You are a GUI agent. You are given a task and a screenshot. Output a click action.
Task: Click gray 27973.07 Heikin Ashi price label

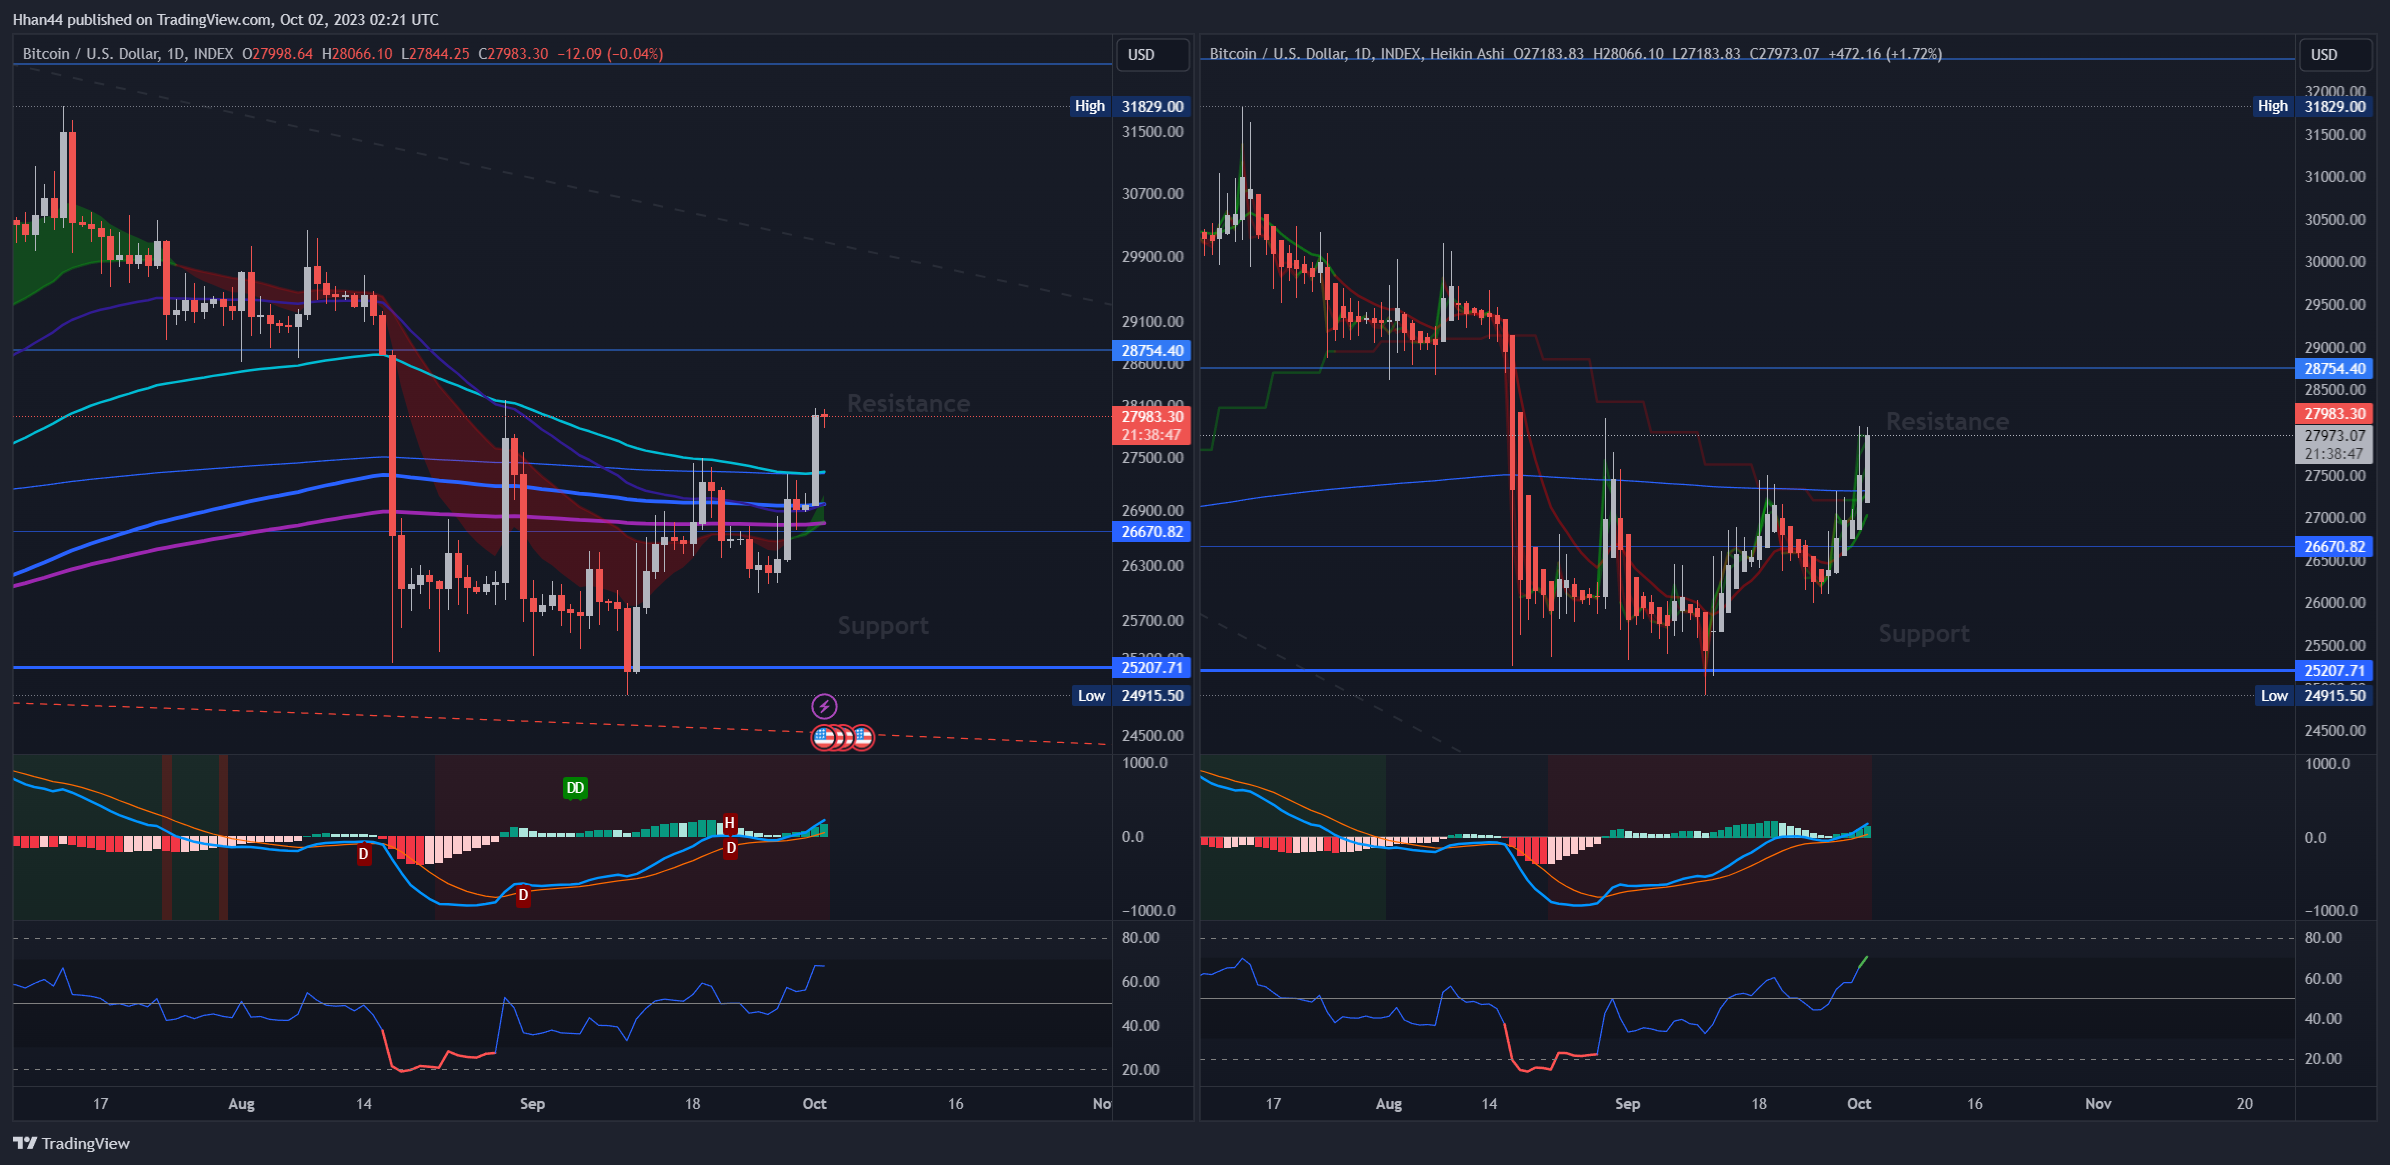pos(2334,444)
